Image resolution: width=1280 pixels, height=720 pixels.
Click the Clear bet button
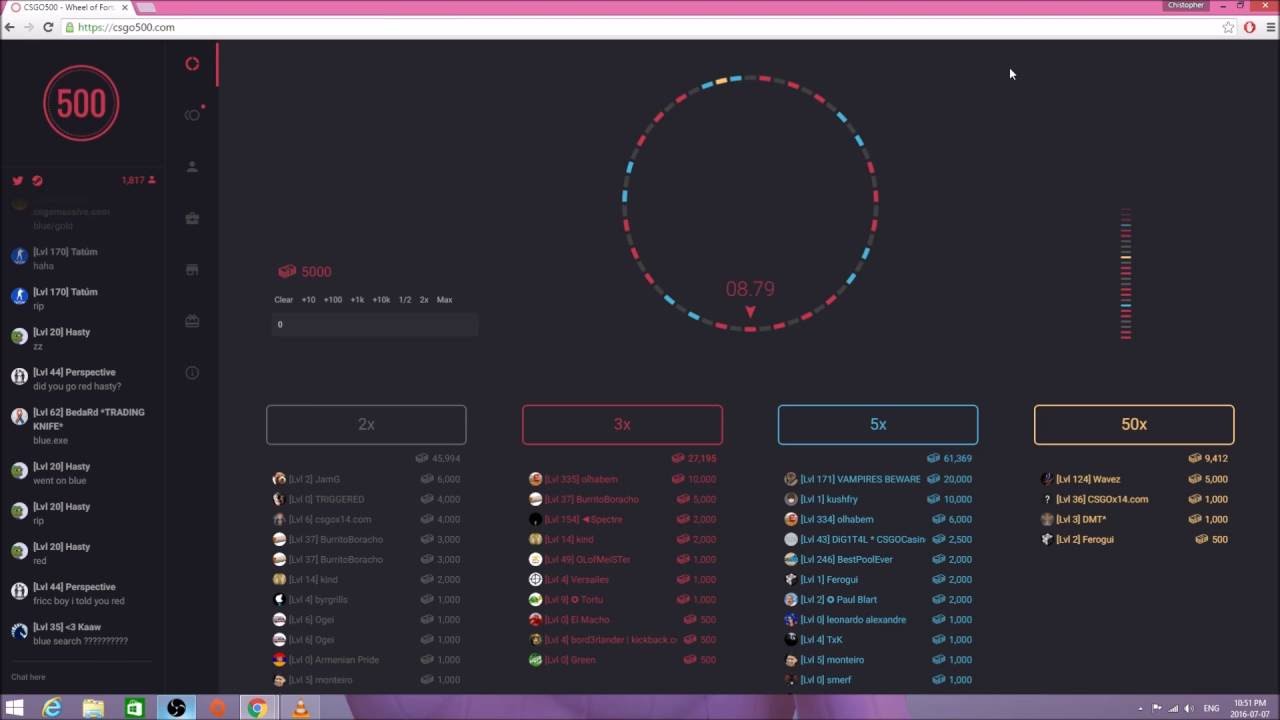284,300
